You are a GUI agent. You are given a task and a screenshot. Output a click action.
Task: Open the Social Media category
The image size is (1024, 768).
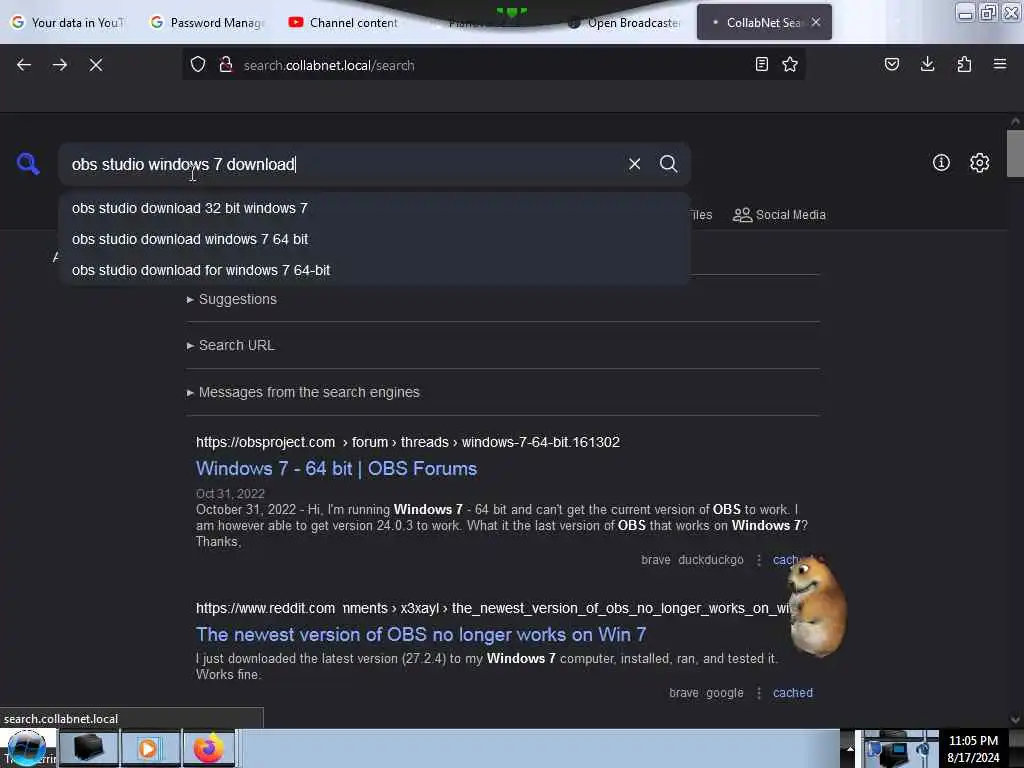[779, 215]
